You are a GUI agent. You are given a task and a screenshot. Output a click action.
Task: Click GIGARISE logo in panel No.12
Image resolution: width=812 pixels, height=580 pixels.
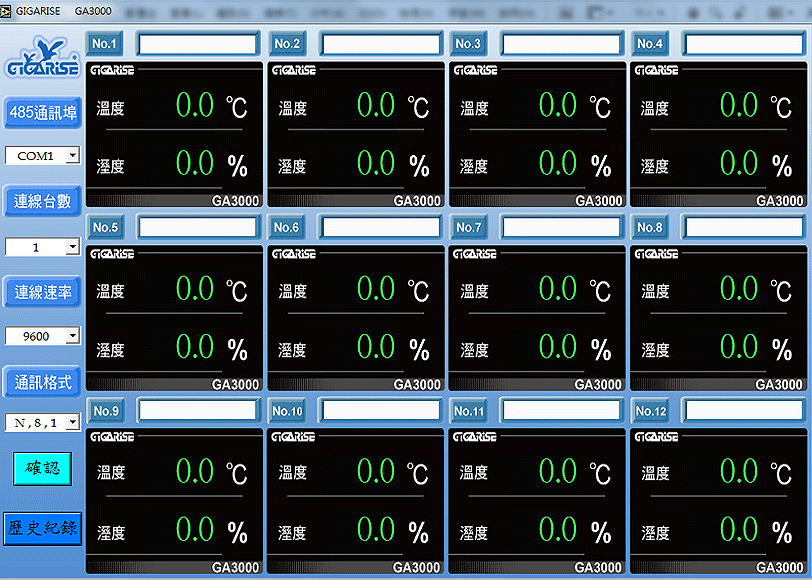pos(656,437)
